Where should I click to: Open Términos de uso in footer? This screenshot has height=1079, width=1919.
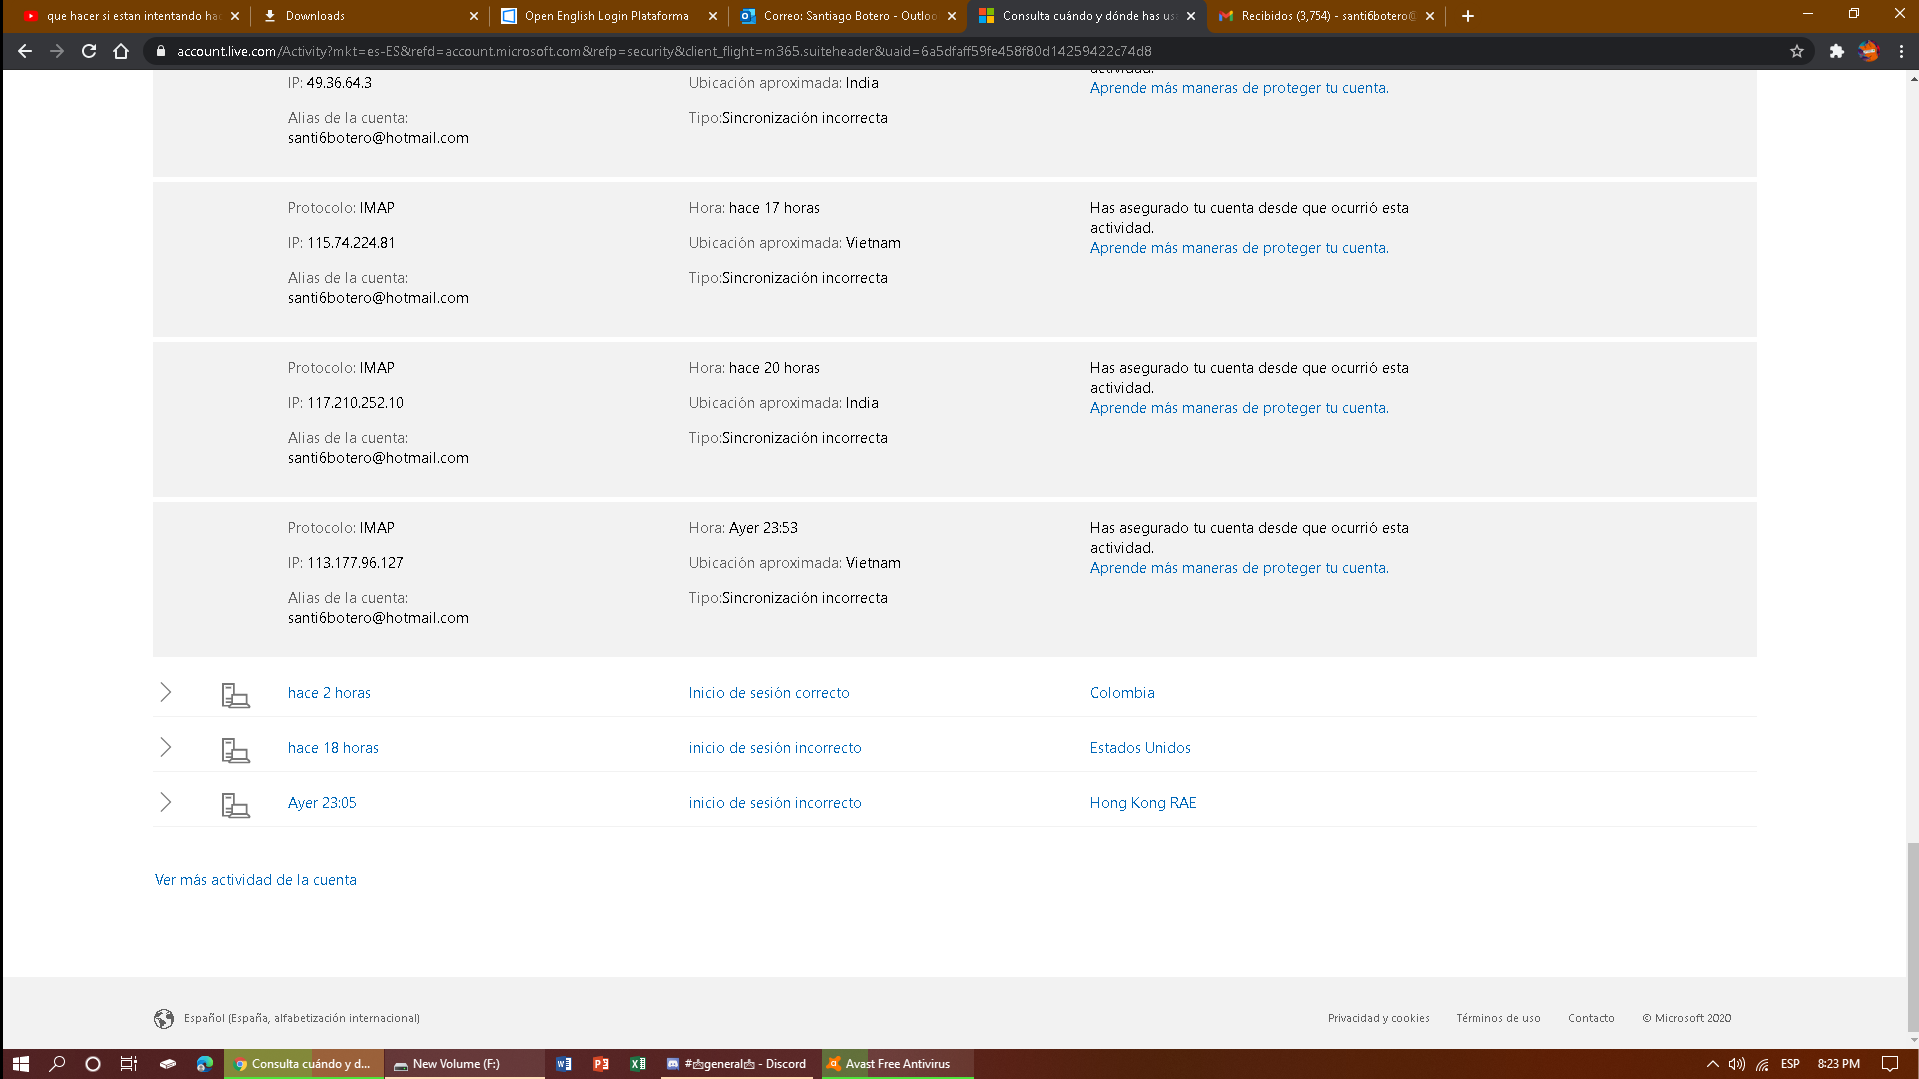[x=1498, y=1018]
